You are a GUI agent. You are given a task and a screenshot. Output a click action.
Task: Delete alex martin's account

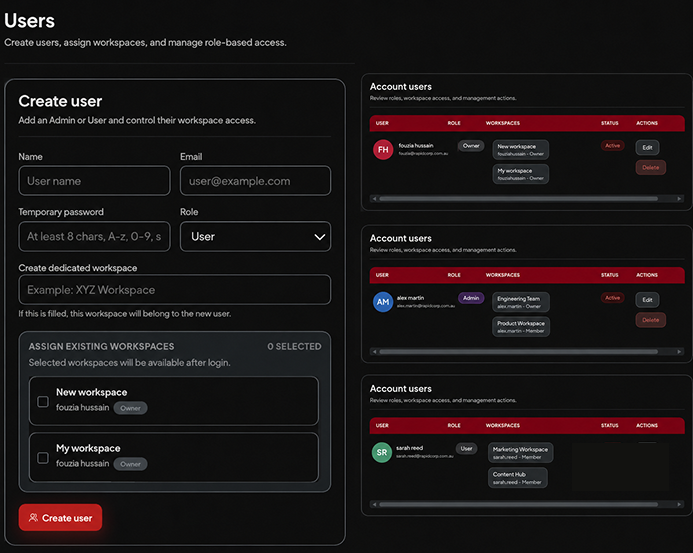click(x=651, y=320)
